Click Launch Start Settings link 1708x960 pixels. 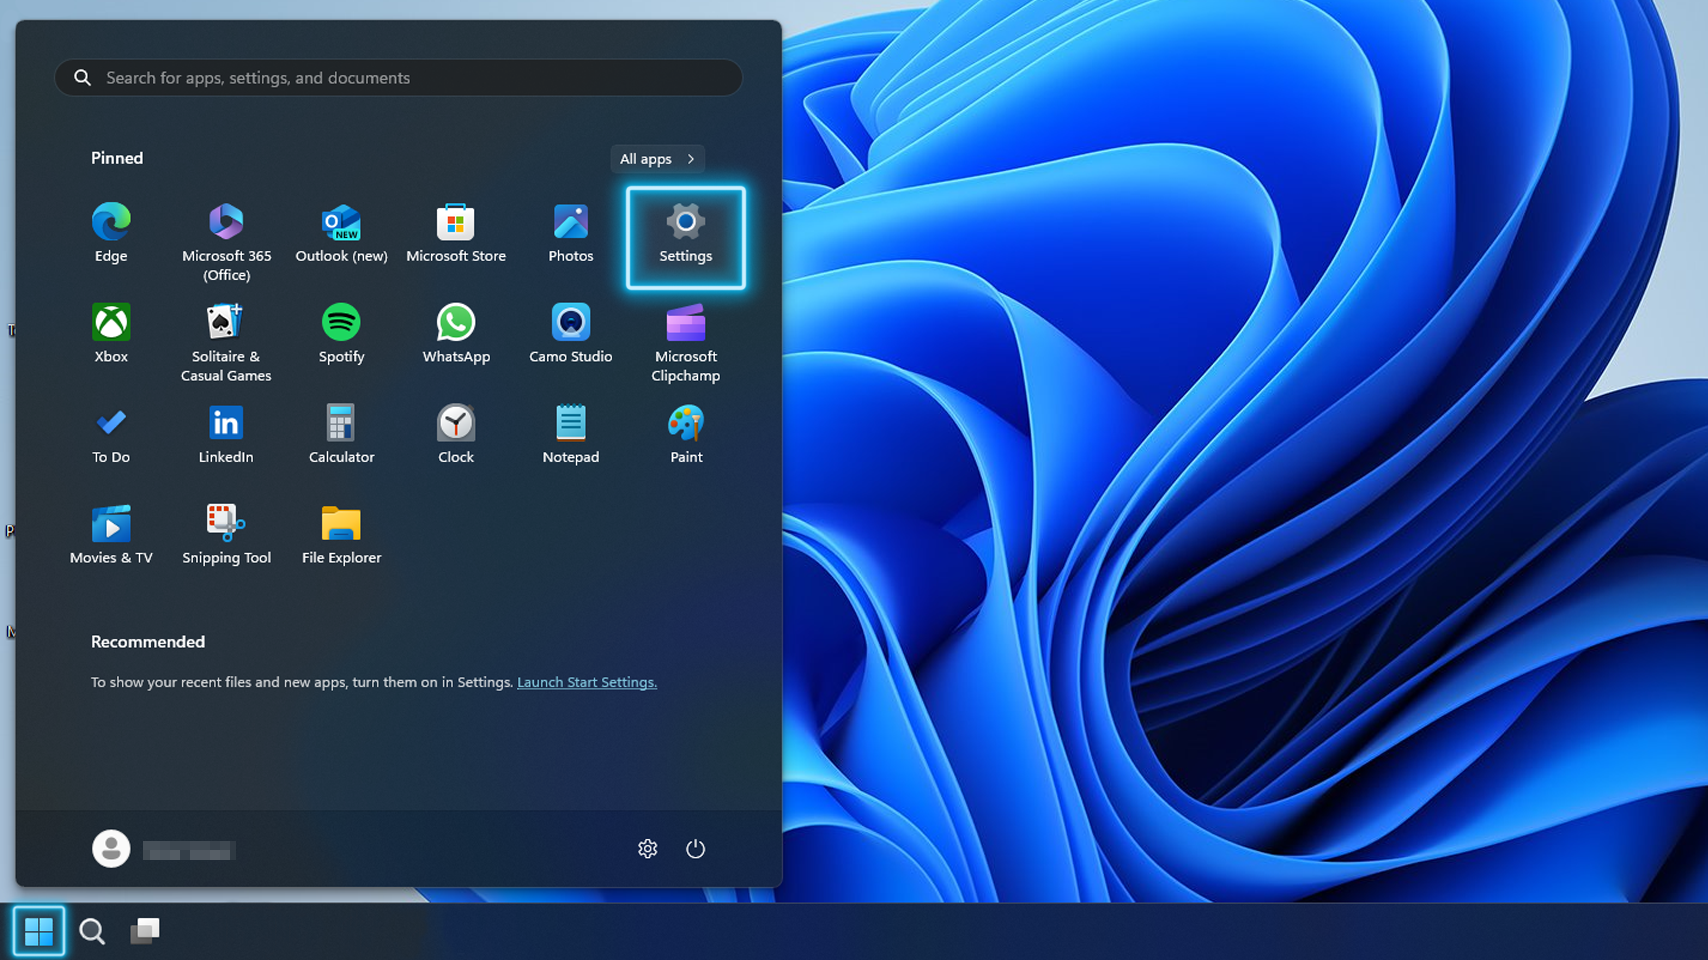pos(587,682)
